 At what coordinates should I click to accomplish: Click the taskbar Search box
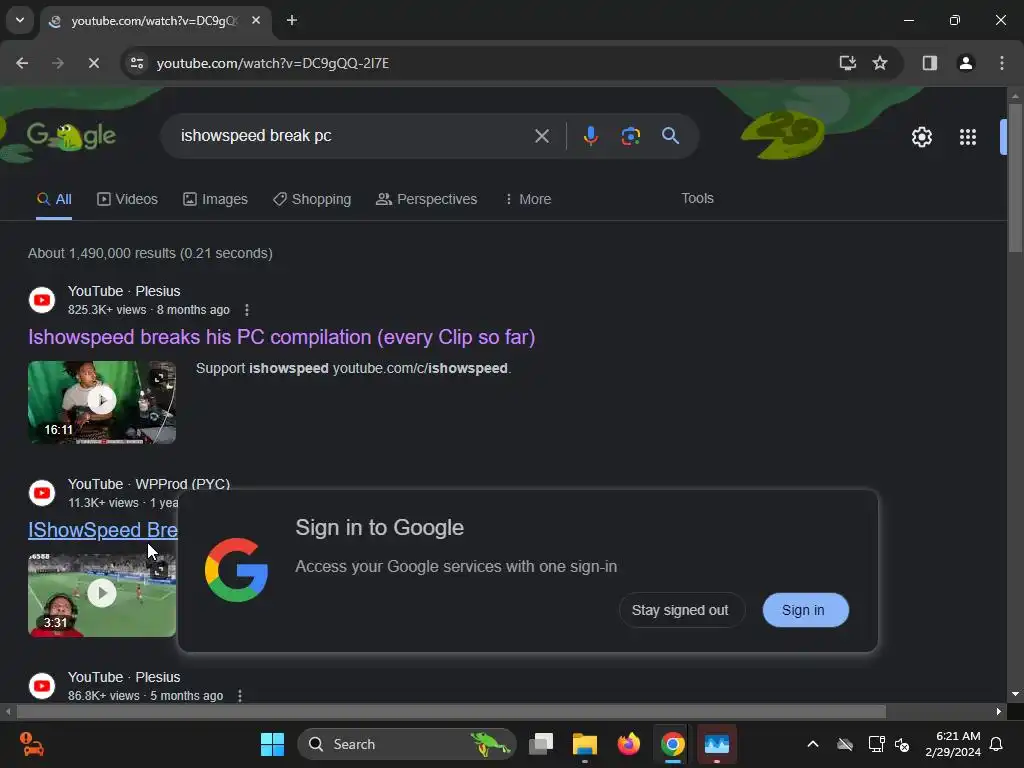click(x=406, y=744)
